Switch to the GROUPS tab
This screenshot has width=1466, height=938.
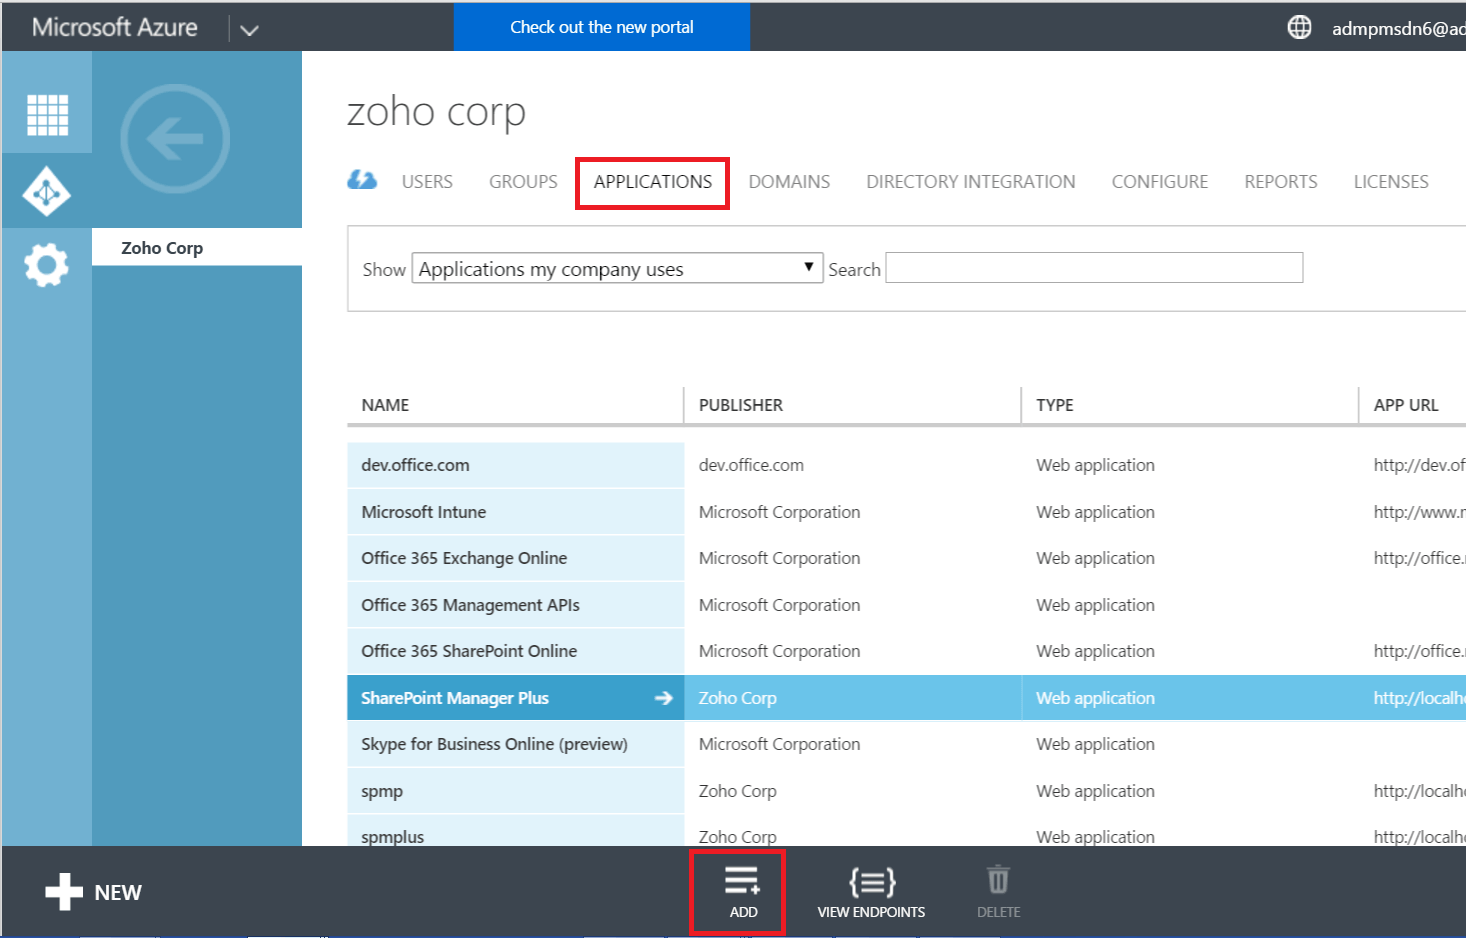point(523,182)
